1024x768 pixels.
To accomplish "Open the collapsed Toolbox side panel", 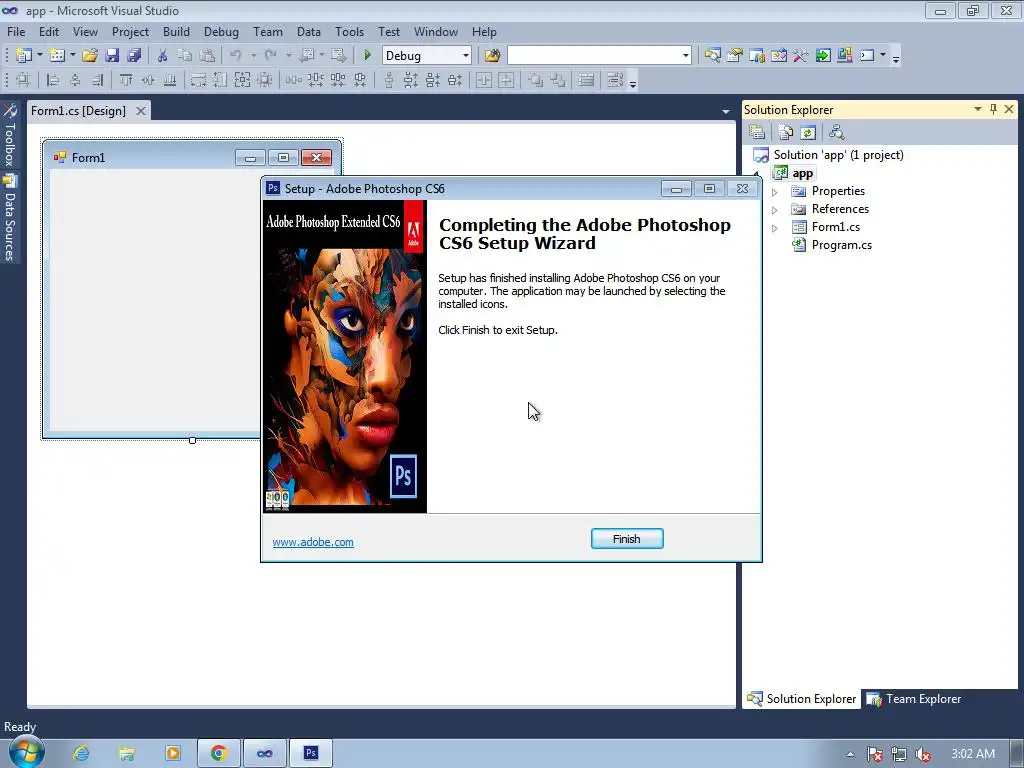I will point(10,135).
